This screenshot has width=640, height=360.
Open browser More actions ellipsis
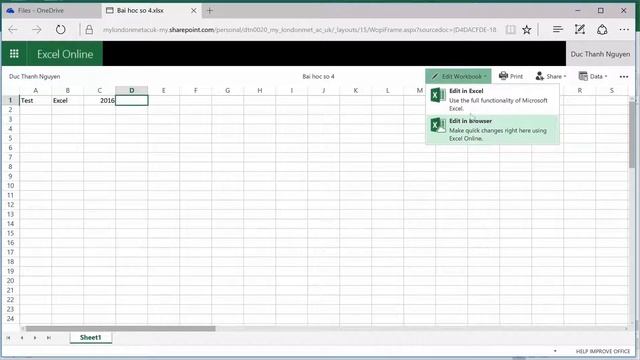(624, 29)
